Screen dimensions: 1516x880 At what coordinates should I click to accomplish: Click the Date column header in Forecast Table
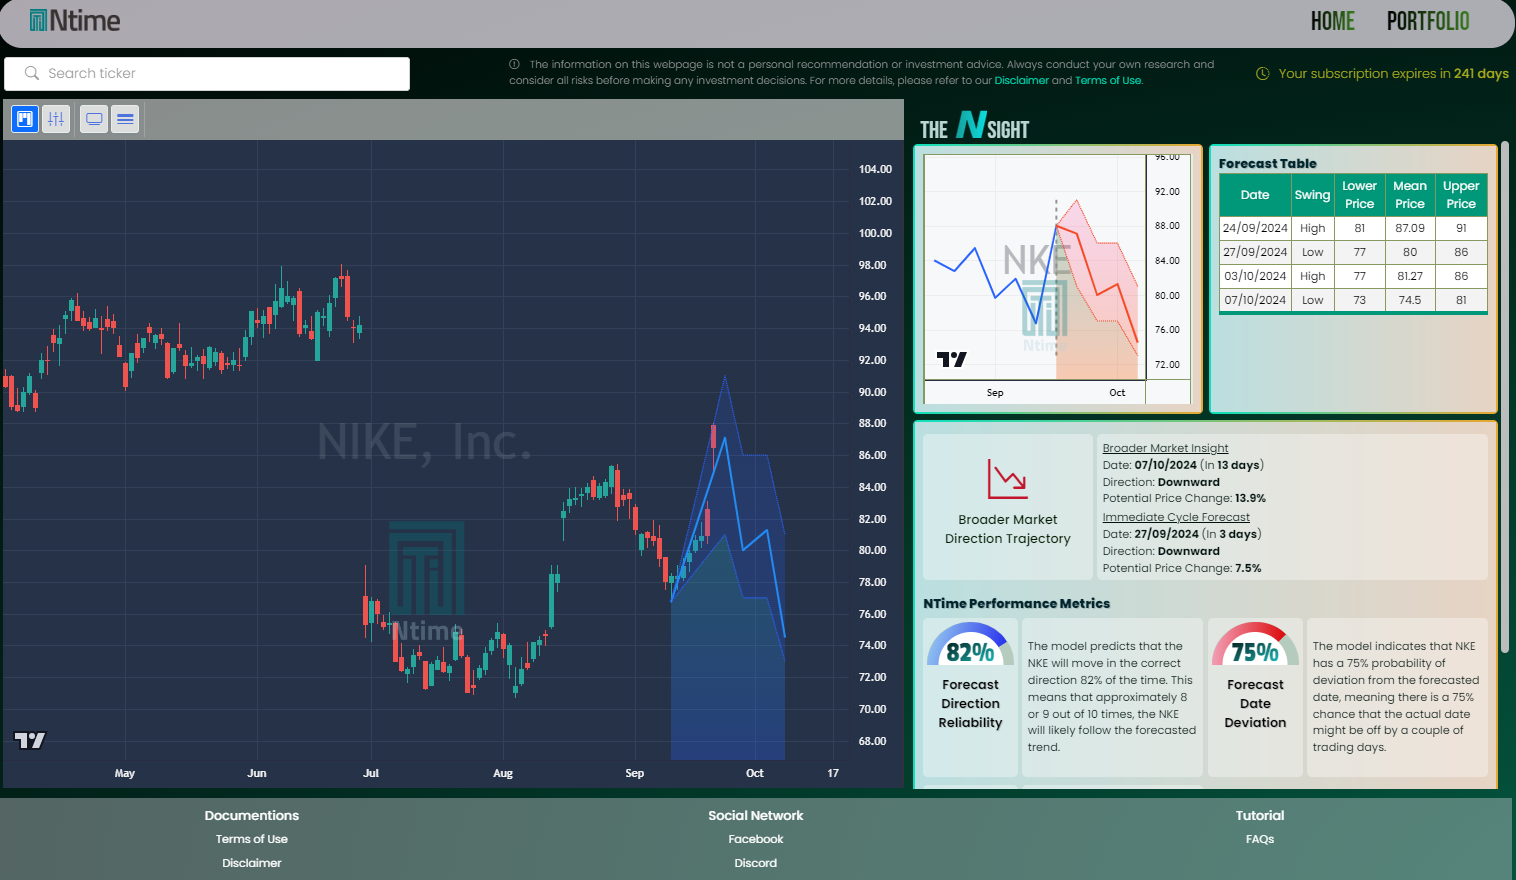1255,195
